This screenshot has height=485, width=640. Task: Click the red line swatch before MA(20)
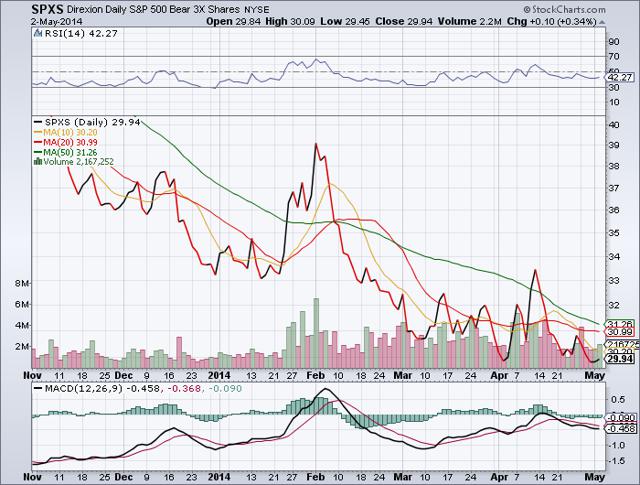pyautogui.click(x=38, y=142)
